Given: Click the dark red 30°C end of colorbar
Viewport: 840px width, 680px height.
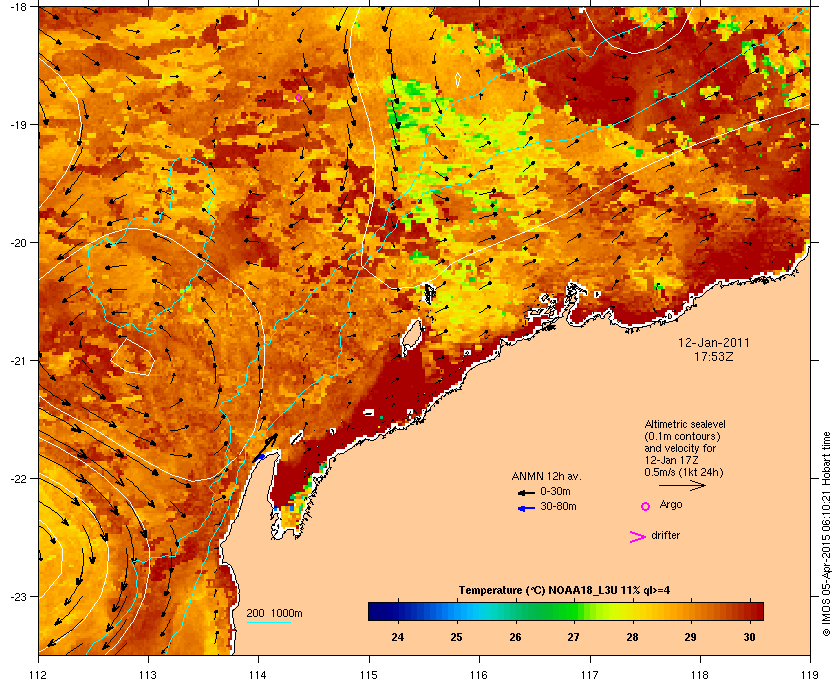Looking at the screenshot, I should (756, 611).
